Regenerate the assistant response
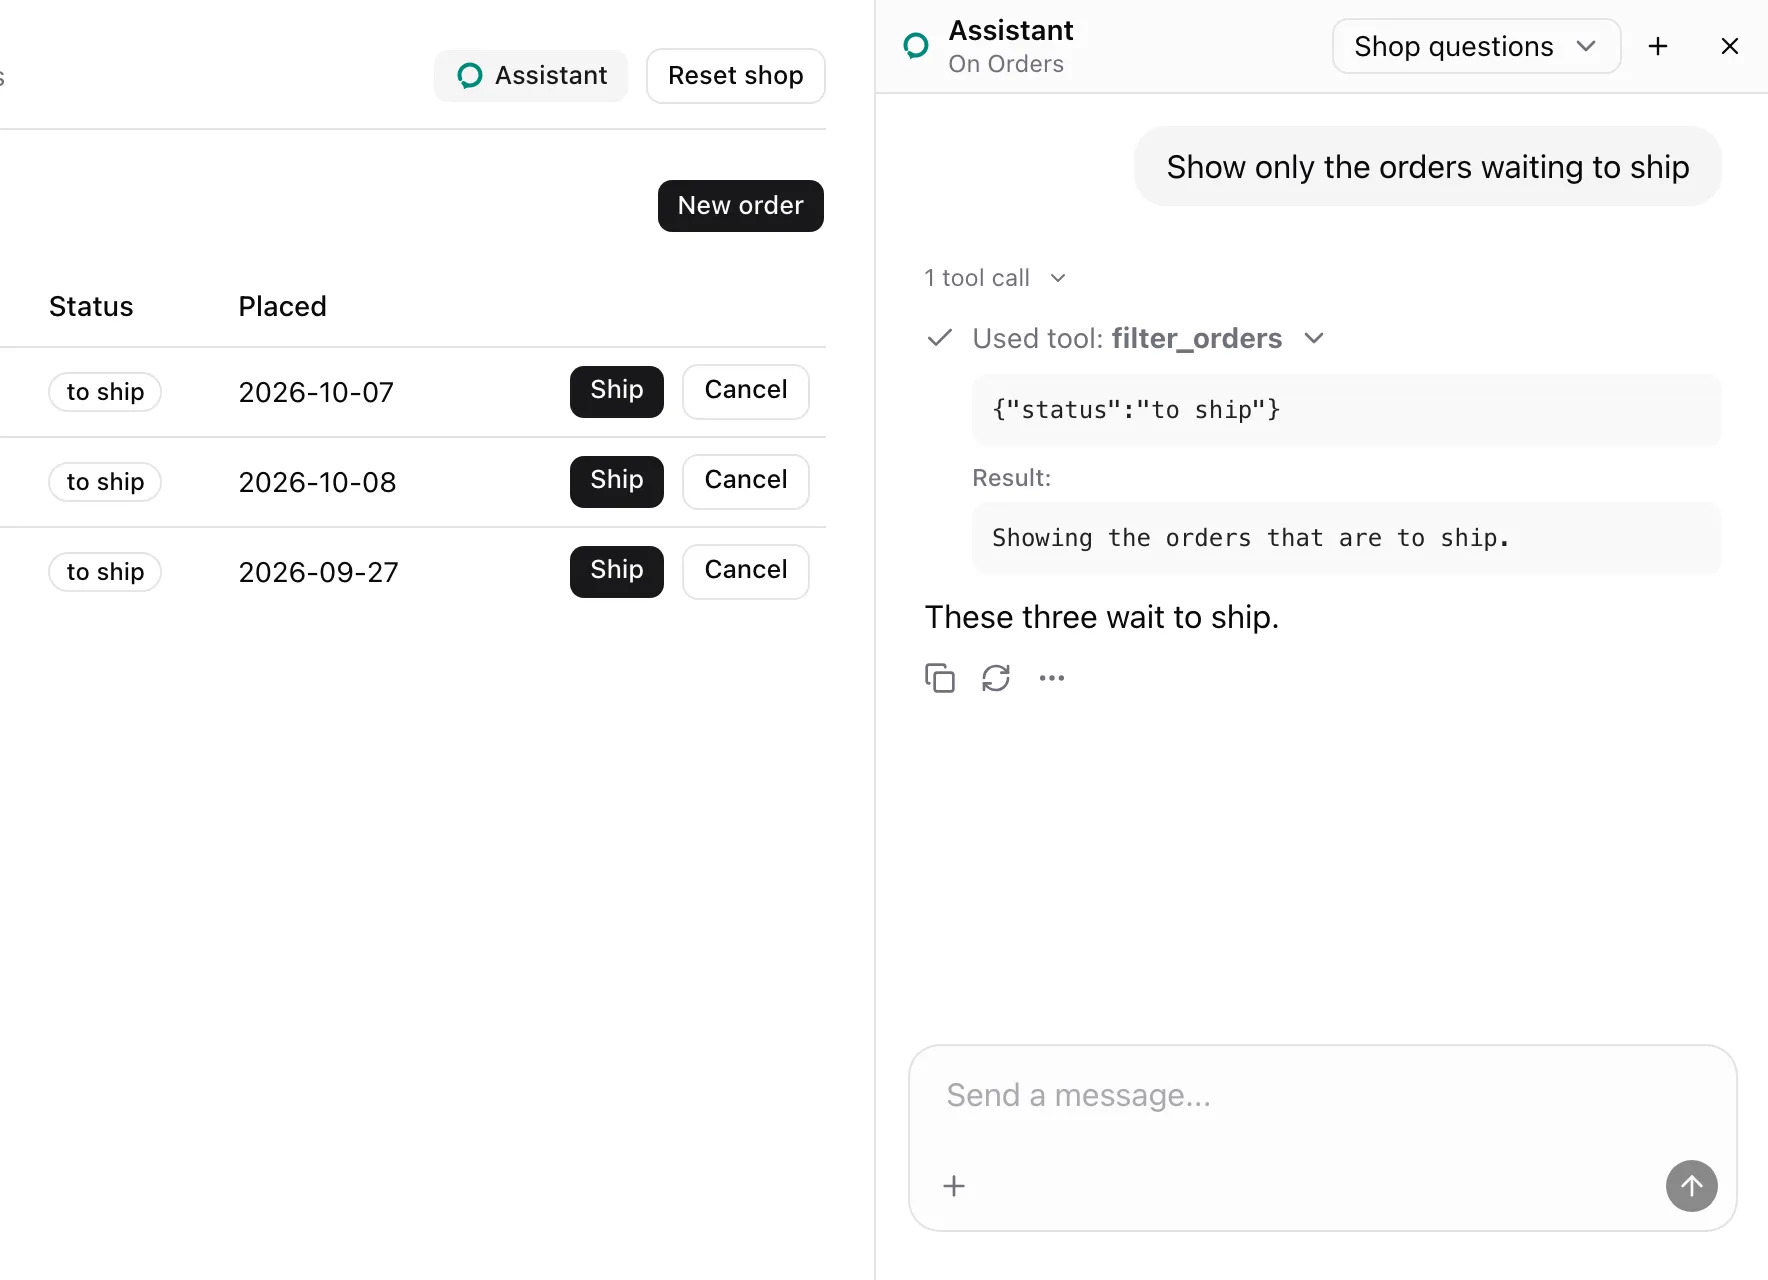Viewport: 1768px width, 1280px height. coord(996,678)
